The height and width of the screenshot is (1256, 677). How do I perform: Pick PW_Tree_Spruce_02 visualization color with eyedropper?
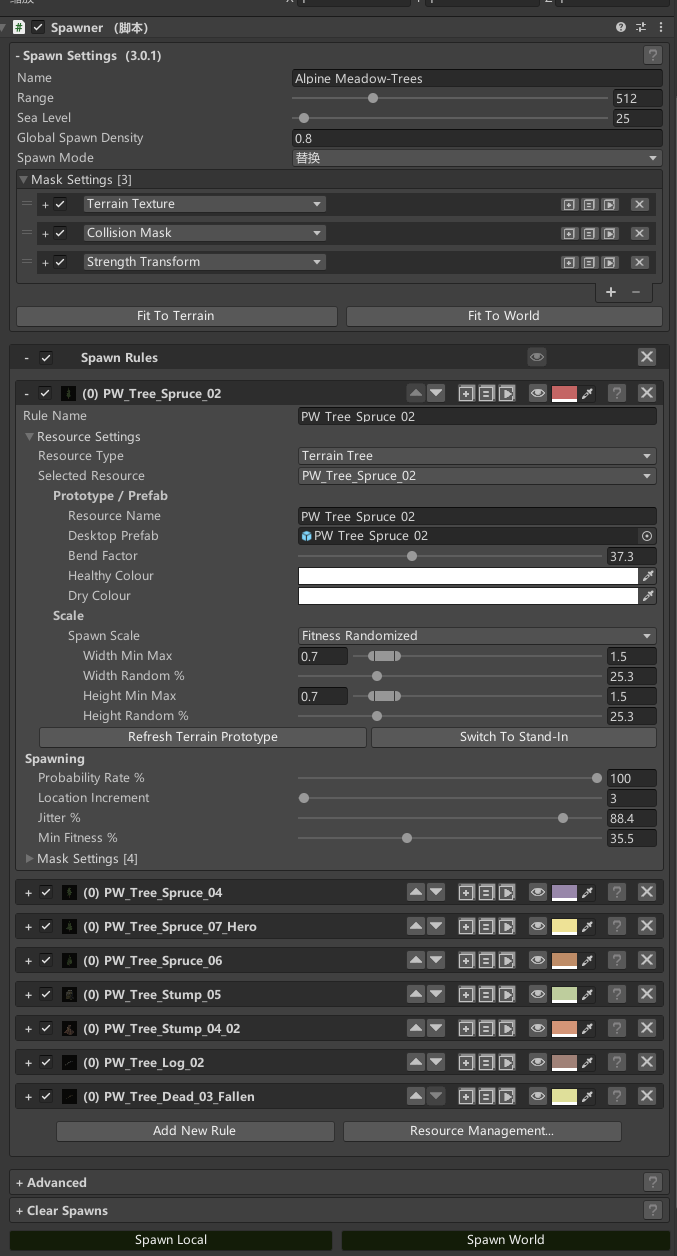[587, 393]
